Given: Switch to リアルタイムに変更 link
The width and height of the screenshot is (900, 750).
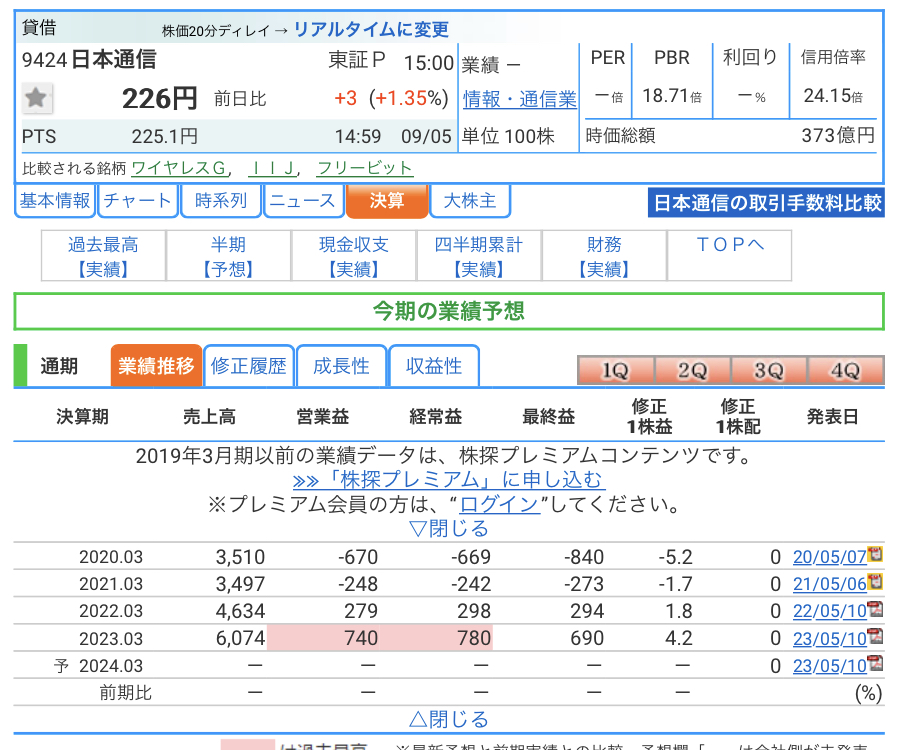Looking at the screenshot, I should pos(371,29).
